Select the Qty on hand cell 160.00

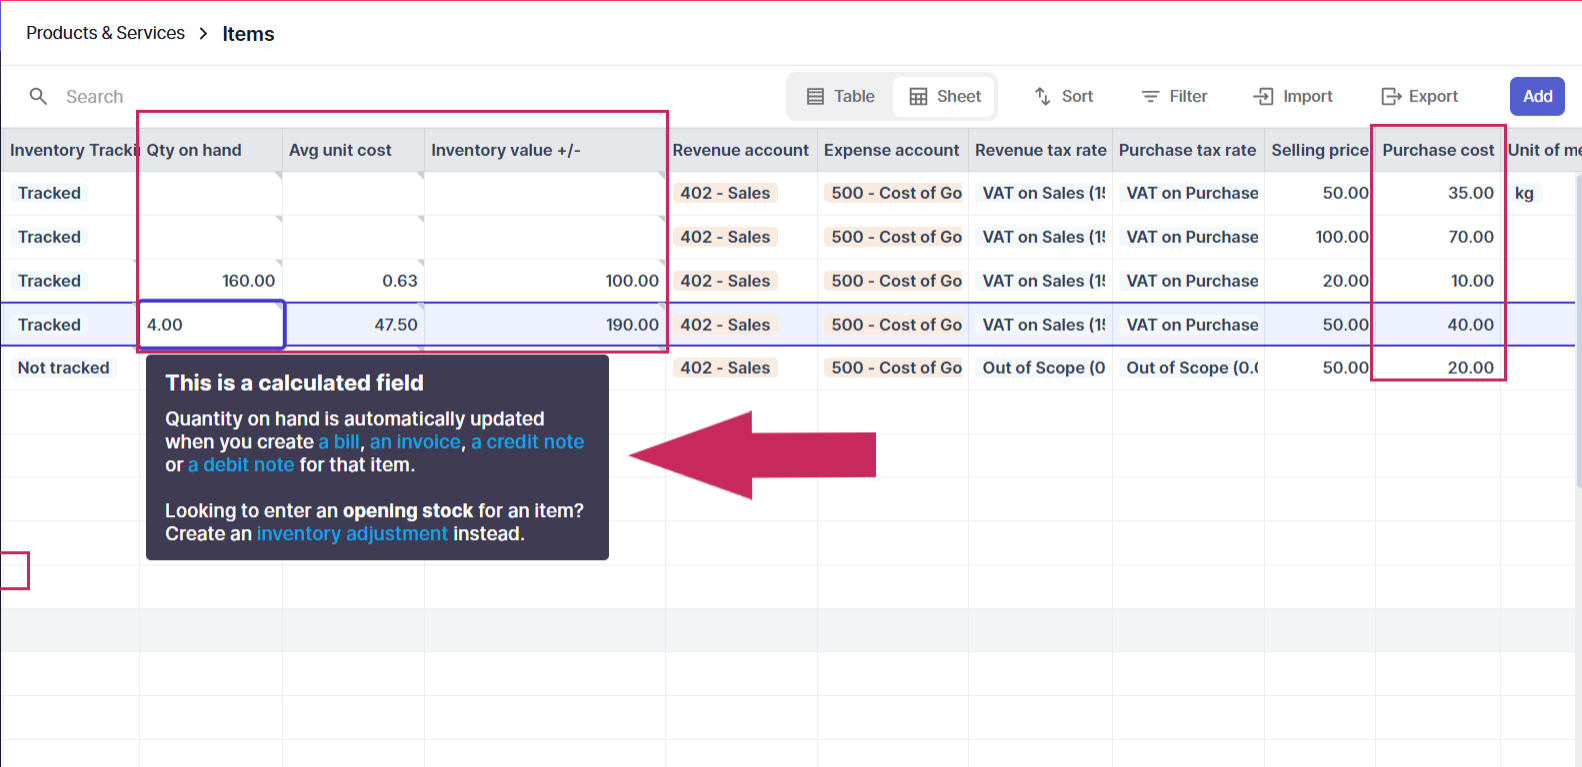pos(211,281)
